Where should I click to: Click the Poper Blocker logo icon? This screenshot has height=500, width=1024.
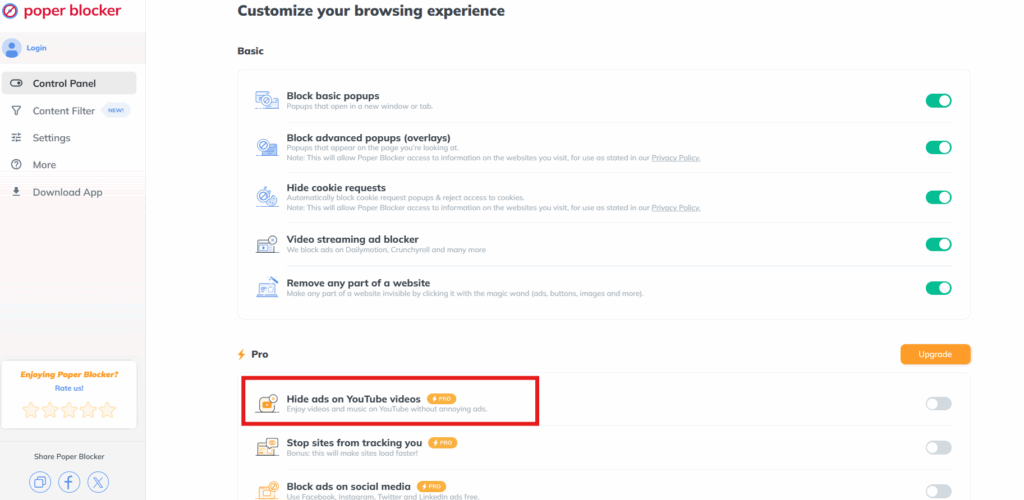(x=10, y=10)
